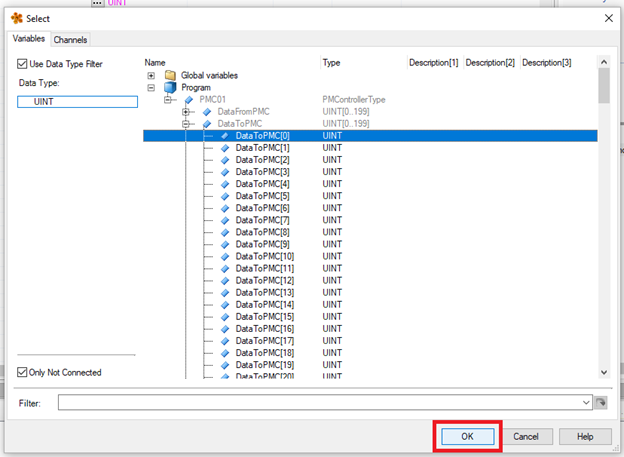The image size is (624, 457).
Task: Click the DataFromPMC array icon
Action: click(x=207, y=111)
